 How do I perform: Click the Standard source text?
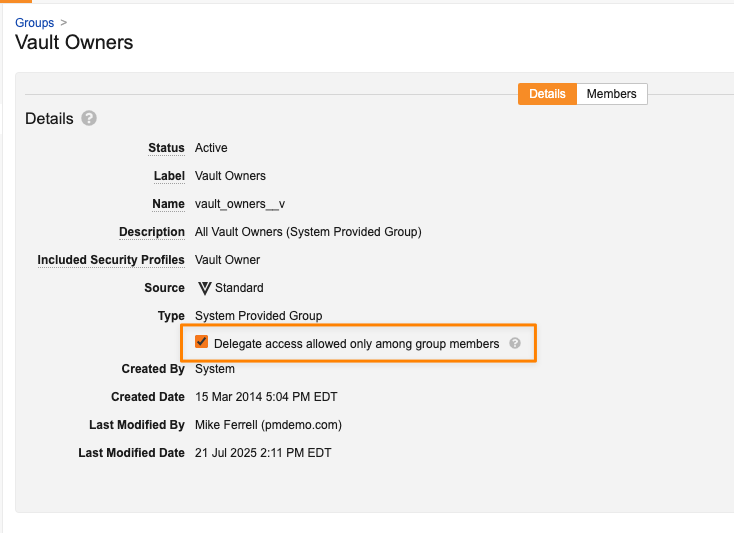[239, 288]
